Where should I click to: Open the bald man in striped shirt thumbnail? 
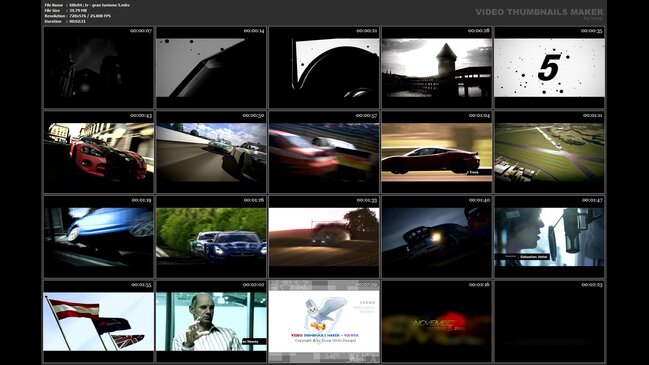coord(211,322)
